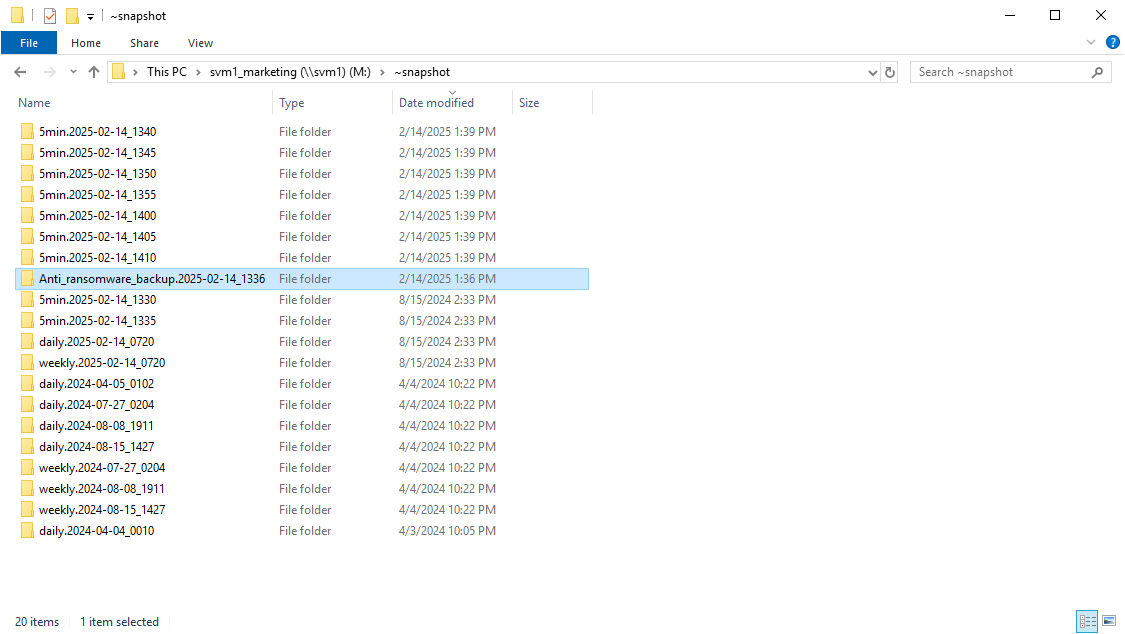
Task: Go forward with the Forward arrow
Action: click(49, 72)
